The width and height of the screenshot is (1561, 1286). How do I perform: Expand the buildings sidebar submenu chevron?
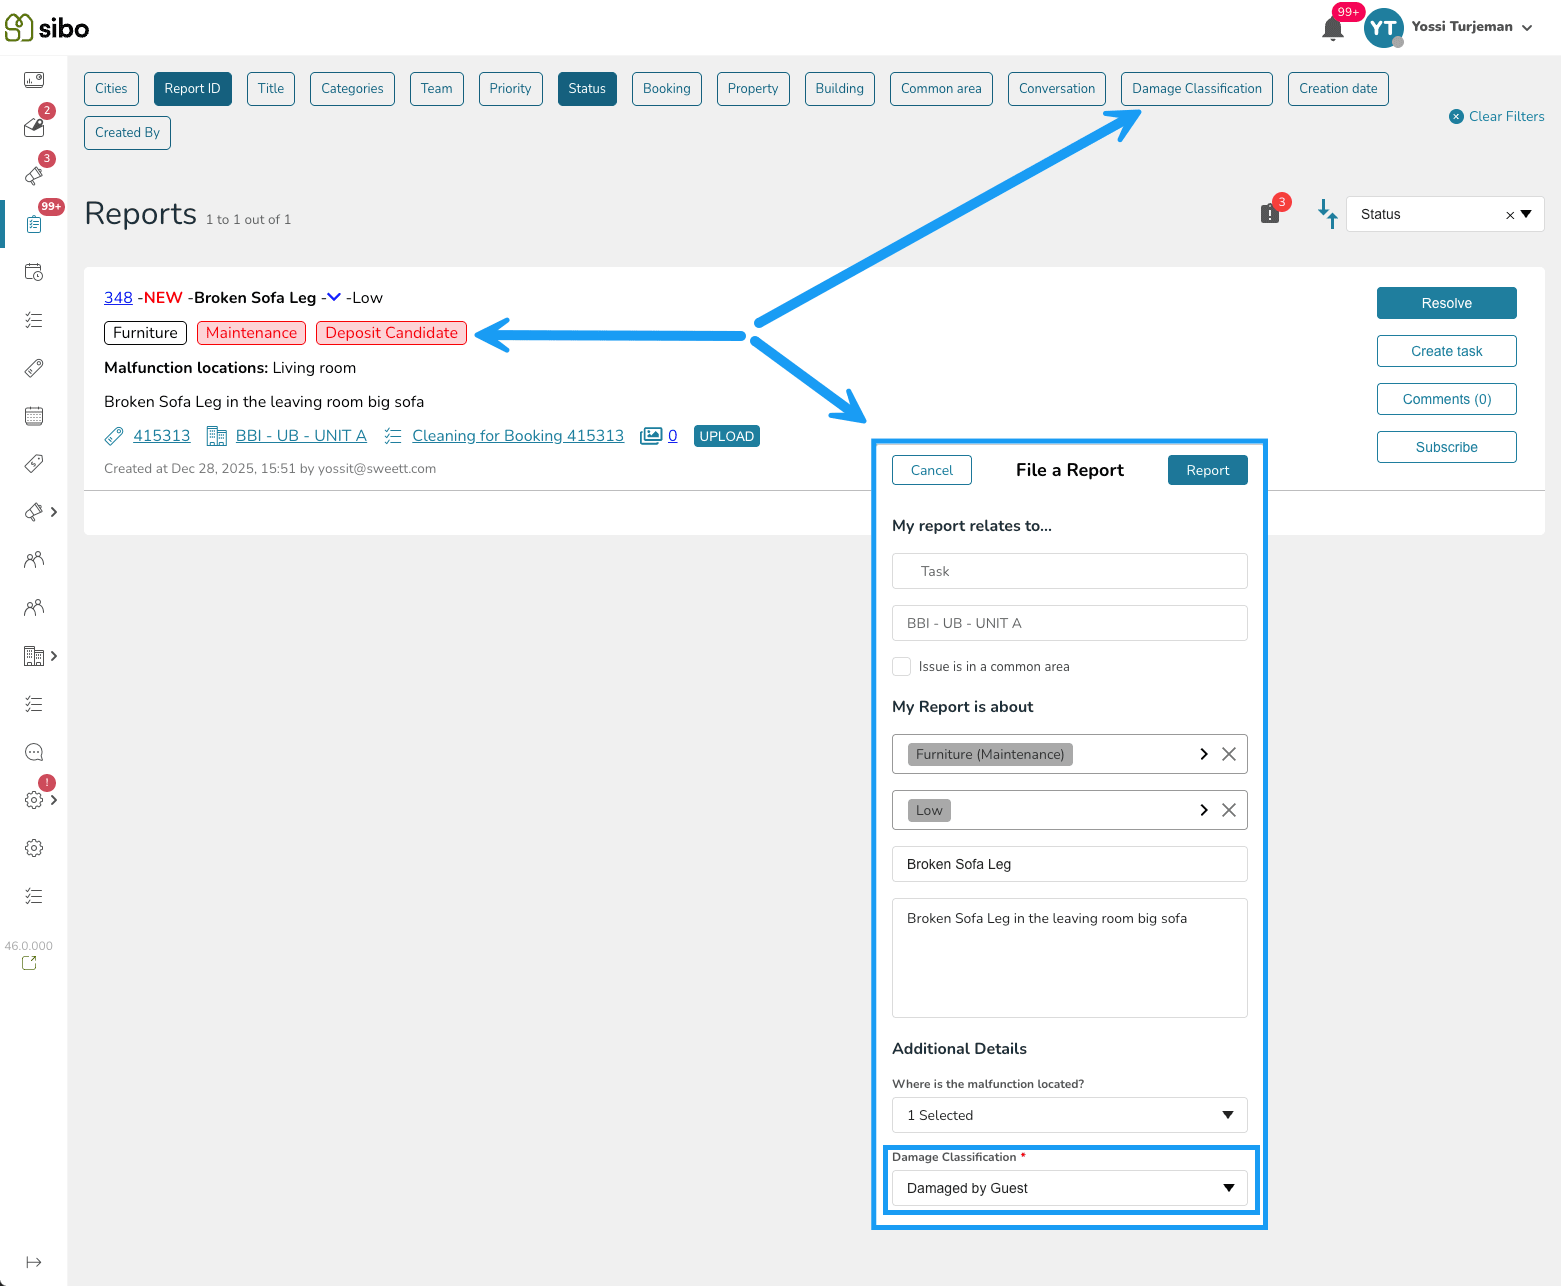(x=54, y=656)
